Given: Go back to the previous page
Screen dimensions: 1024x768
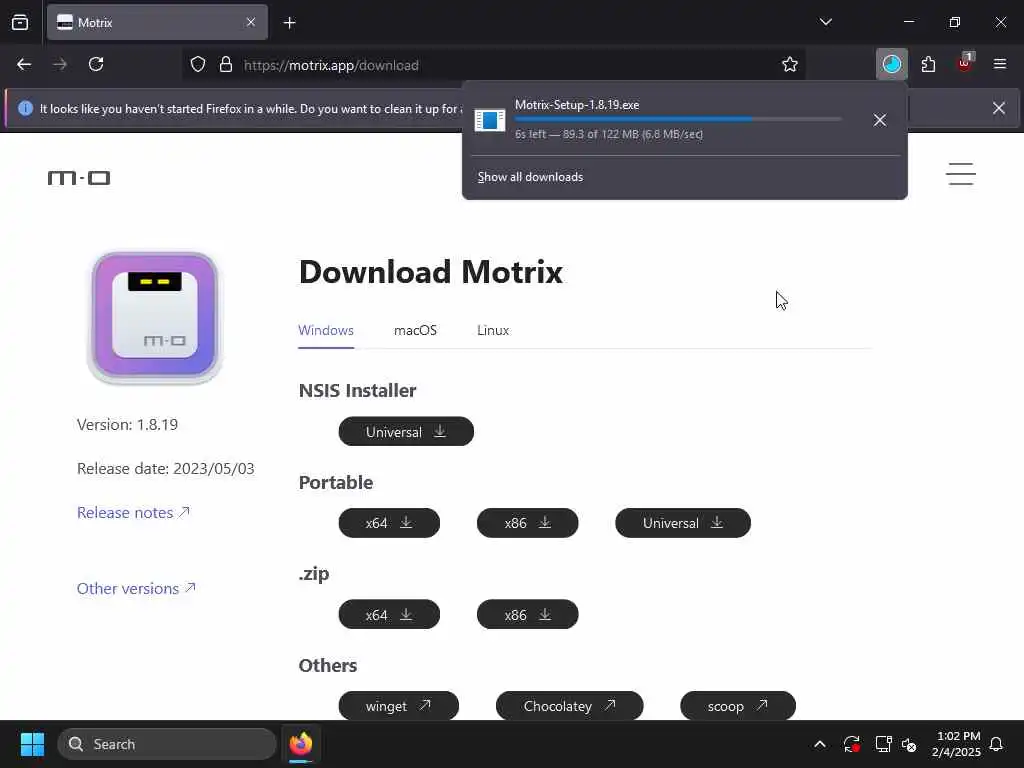Looking at the screenshot, I should tap(24, 65).
